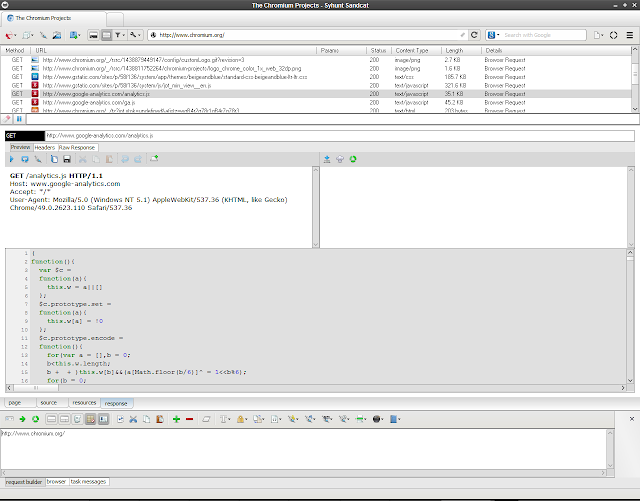This screenshot has height=501, width=640.
Task: Open the wrench tools dropdown in top toolbar
Action: [135, 35]
